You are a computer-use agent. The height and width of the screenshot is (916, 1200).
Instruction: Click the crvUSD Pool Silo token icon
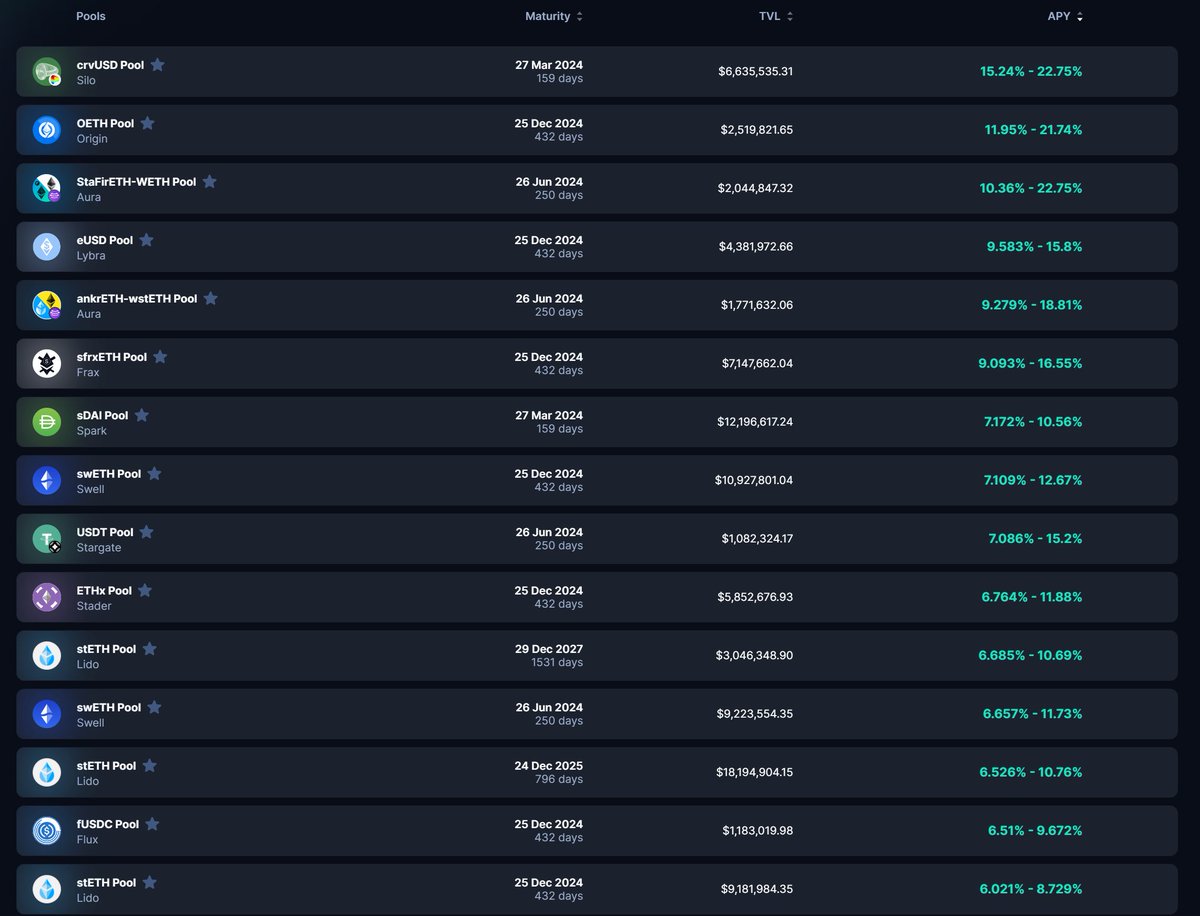tap(47, 72)
